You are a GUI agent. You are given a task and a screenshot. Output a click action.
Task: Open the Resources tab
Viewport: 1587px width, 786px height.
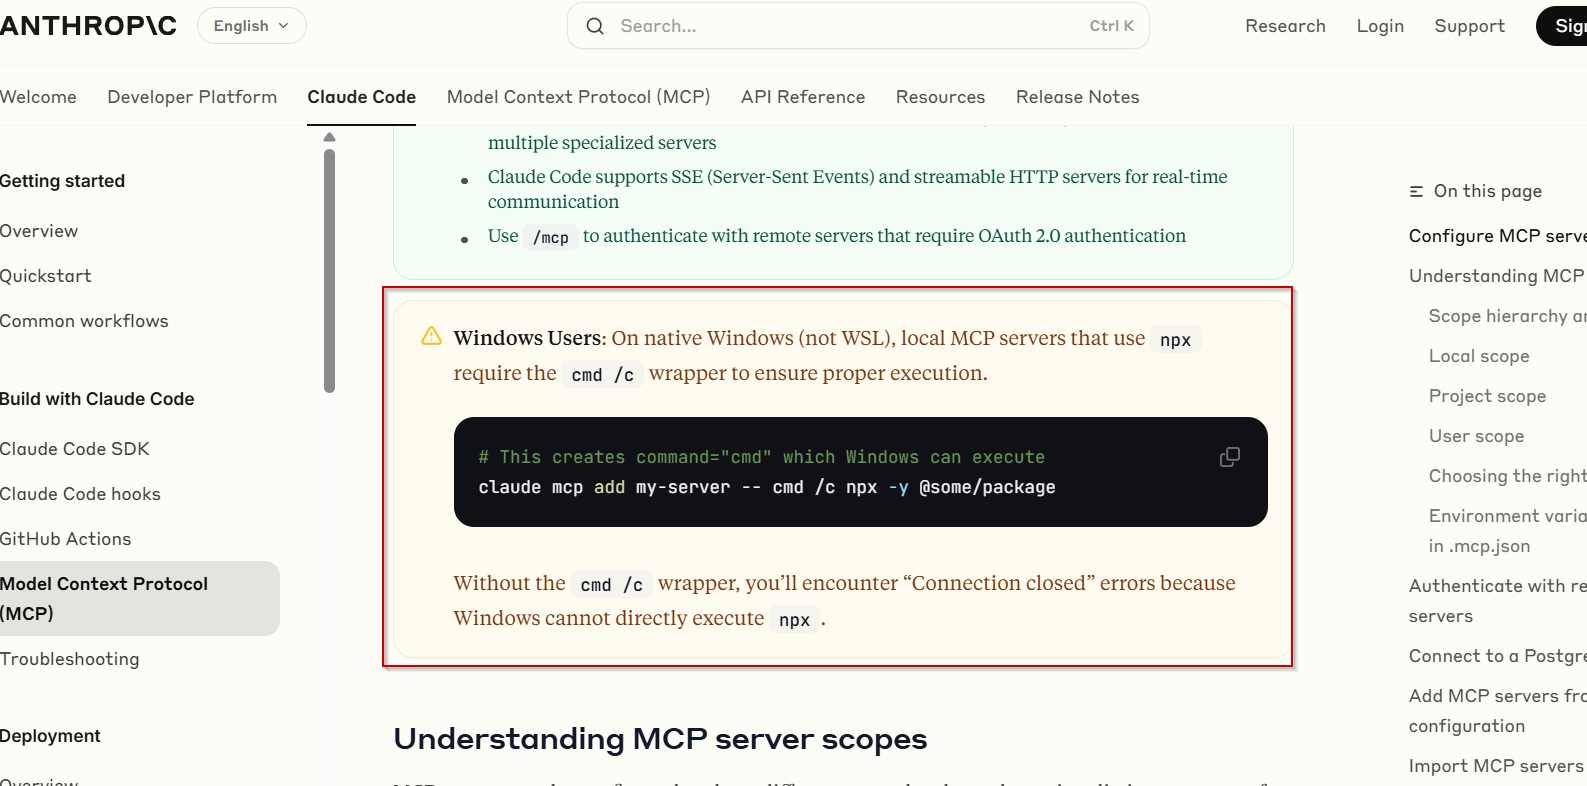pyautogui.click(x=940, y=97)
